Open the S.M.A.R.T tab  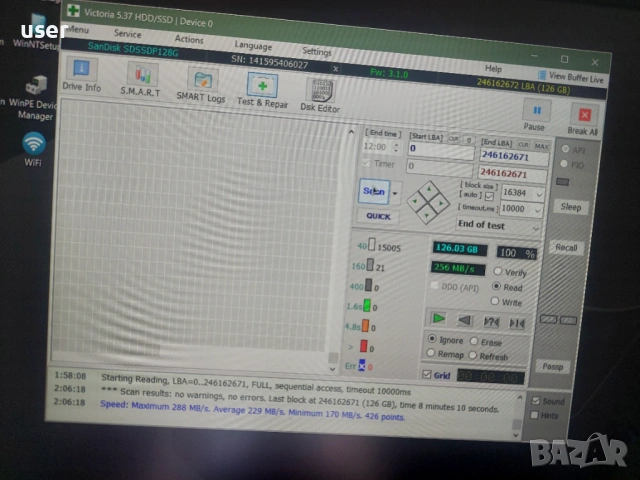pos(141,80)
